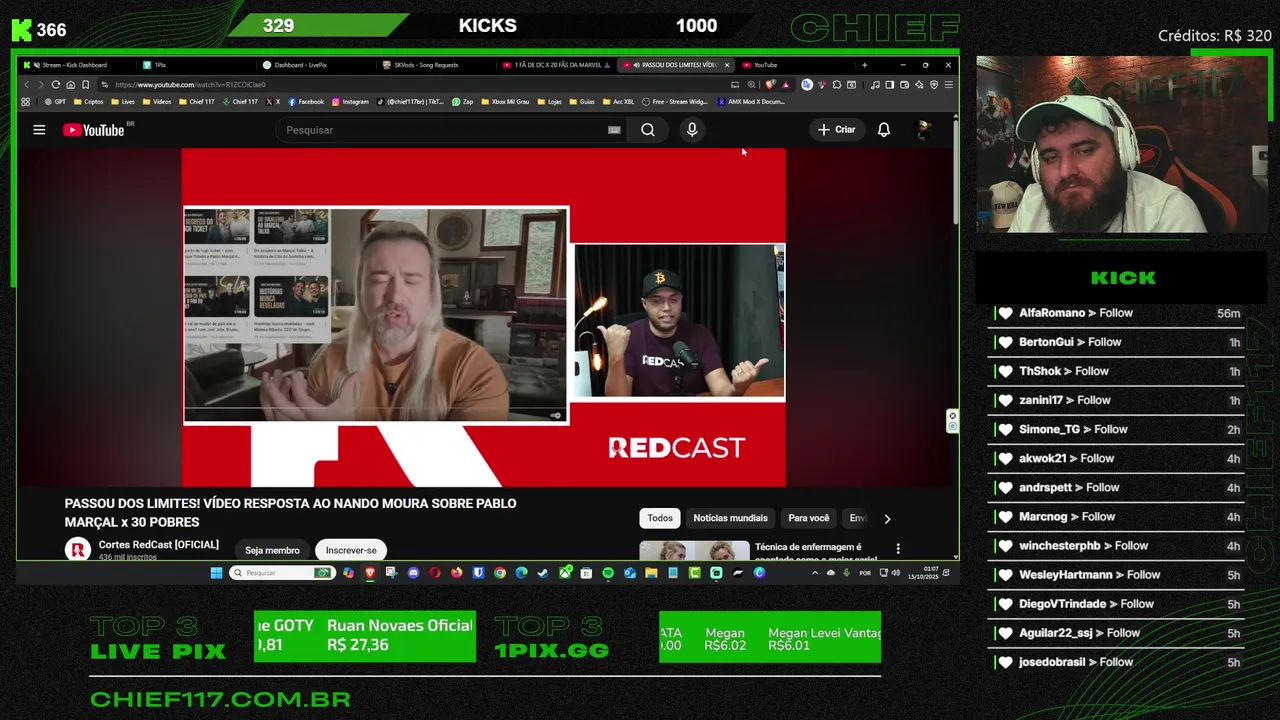Image resolution: width=1280 pixels, height=720 pixels.
Task: Bookmark this page with the bookmark icon
Action: pyautogui.click(x=85, y=85)
